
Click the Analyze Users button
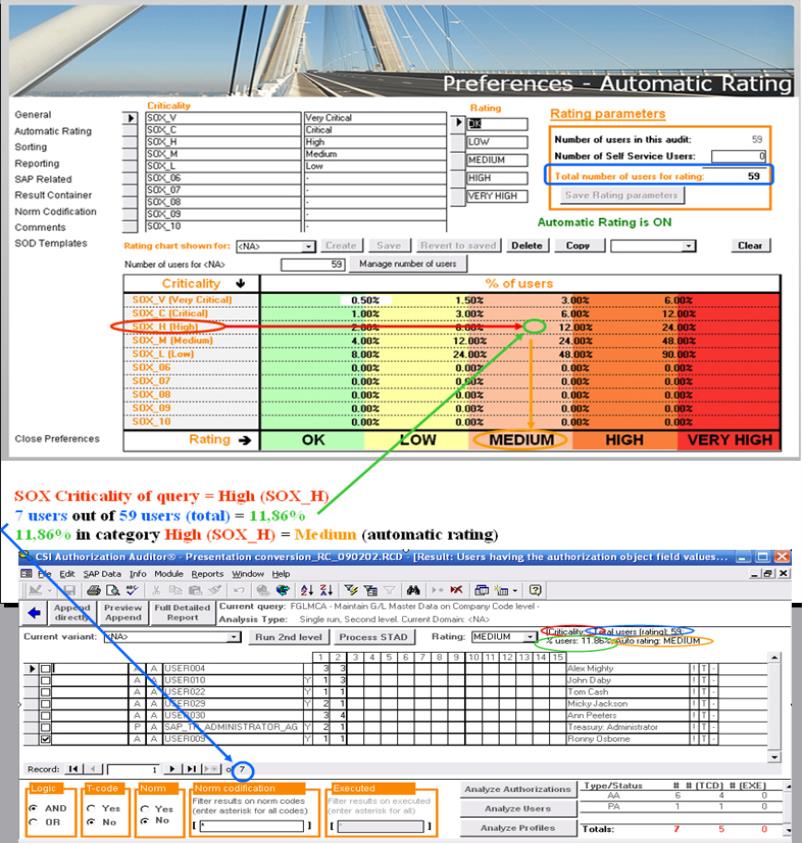click(x=518, y=809)
